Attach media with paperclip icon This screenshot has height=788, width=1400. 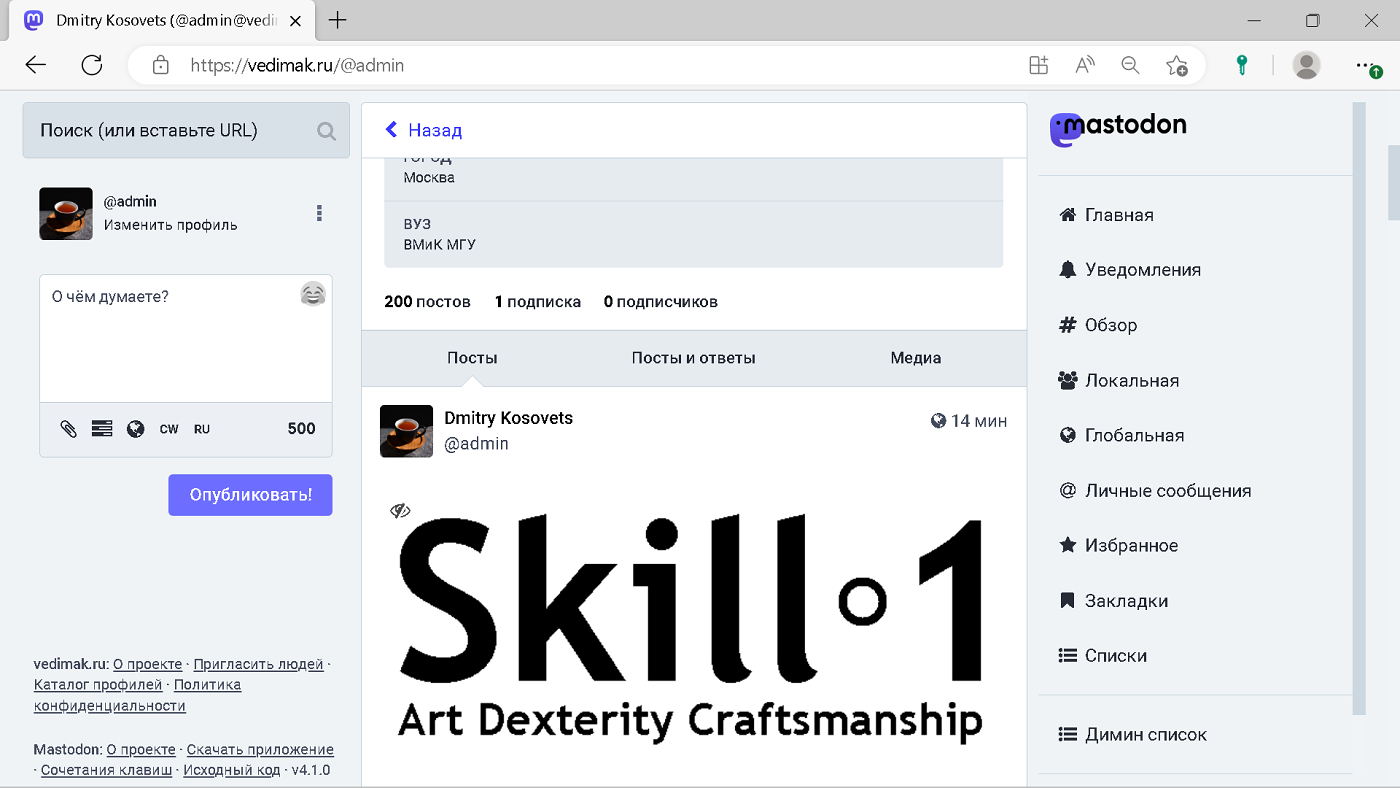click(68, 428)
